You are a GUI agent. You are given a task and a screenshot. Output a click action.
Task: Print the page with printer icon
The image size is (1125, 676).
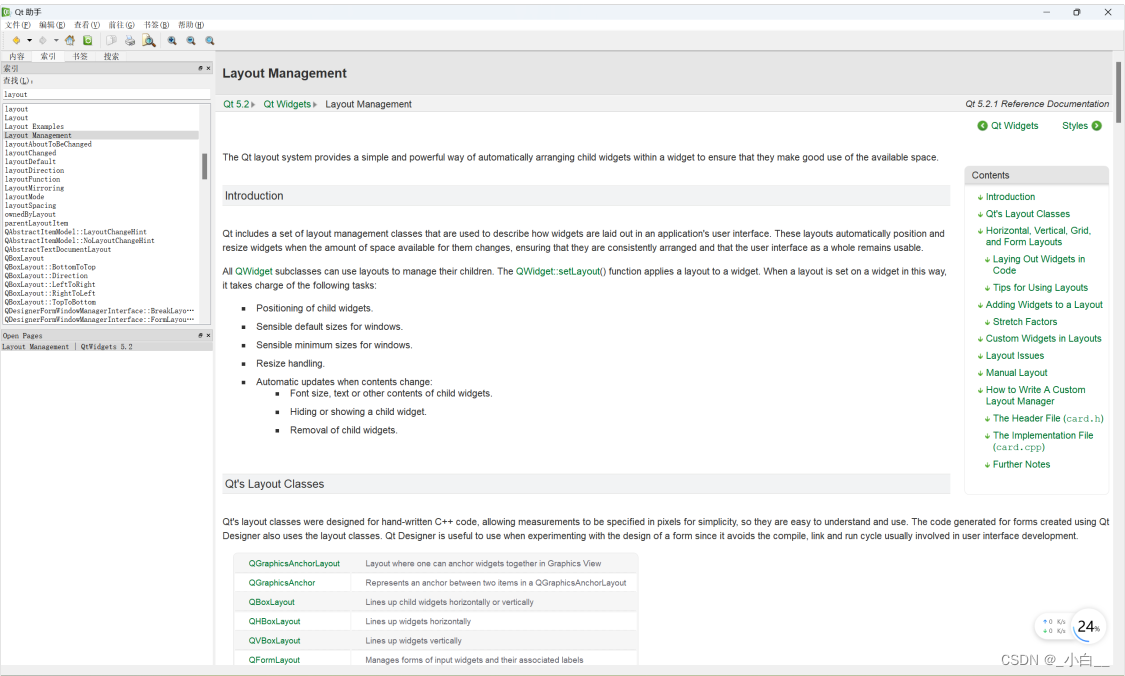pyautogui.click(x=130, y=41)
